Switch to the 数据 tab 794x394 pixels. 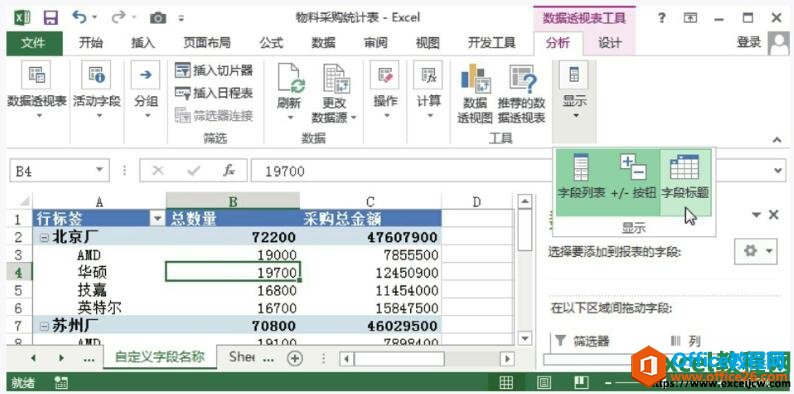pos(323,43)
